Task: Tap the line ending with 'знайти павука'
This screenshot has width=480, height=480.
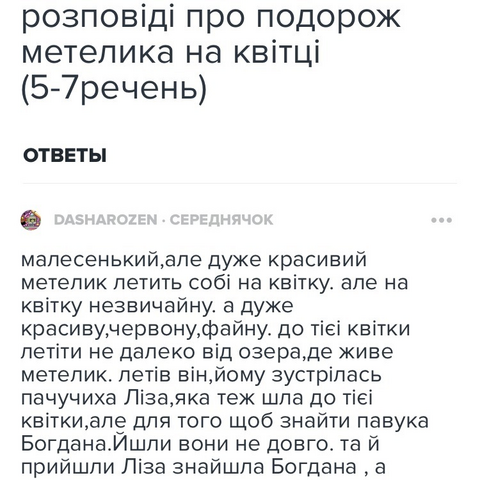Action: click(225, 421)
